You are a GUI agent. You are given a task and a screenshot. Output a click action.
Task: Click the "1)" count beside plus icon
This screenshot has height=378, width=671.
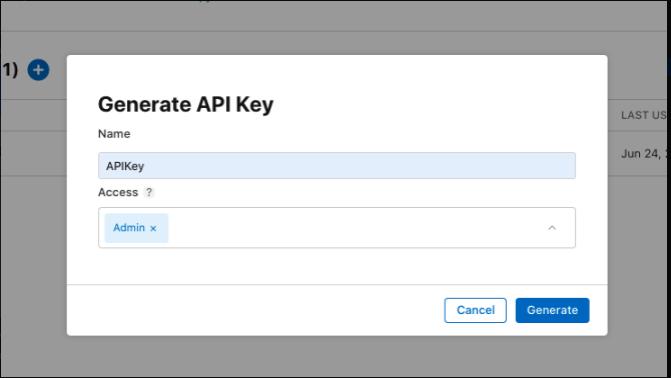pyautogui.click(x=9, y=69)
